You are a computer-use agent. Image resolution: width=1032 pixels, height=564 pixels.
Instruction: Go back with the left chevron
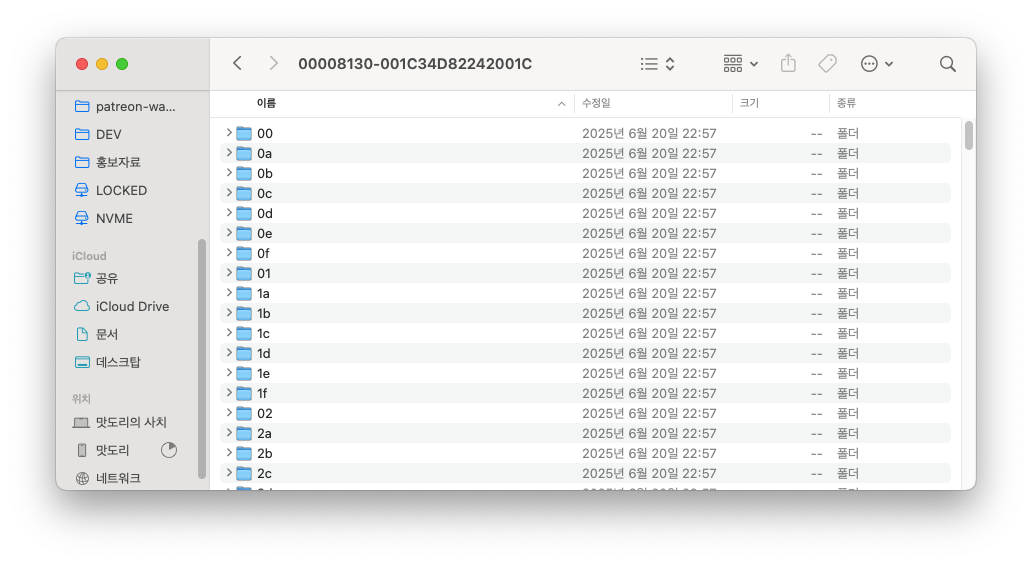point(238,64)
